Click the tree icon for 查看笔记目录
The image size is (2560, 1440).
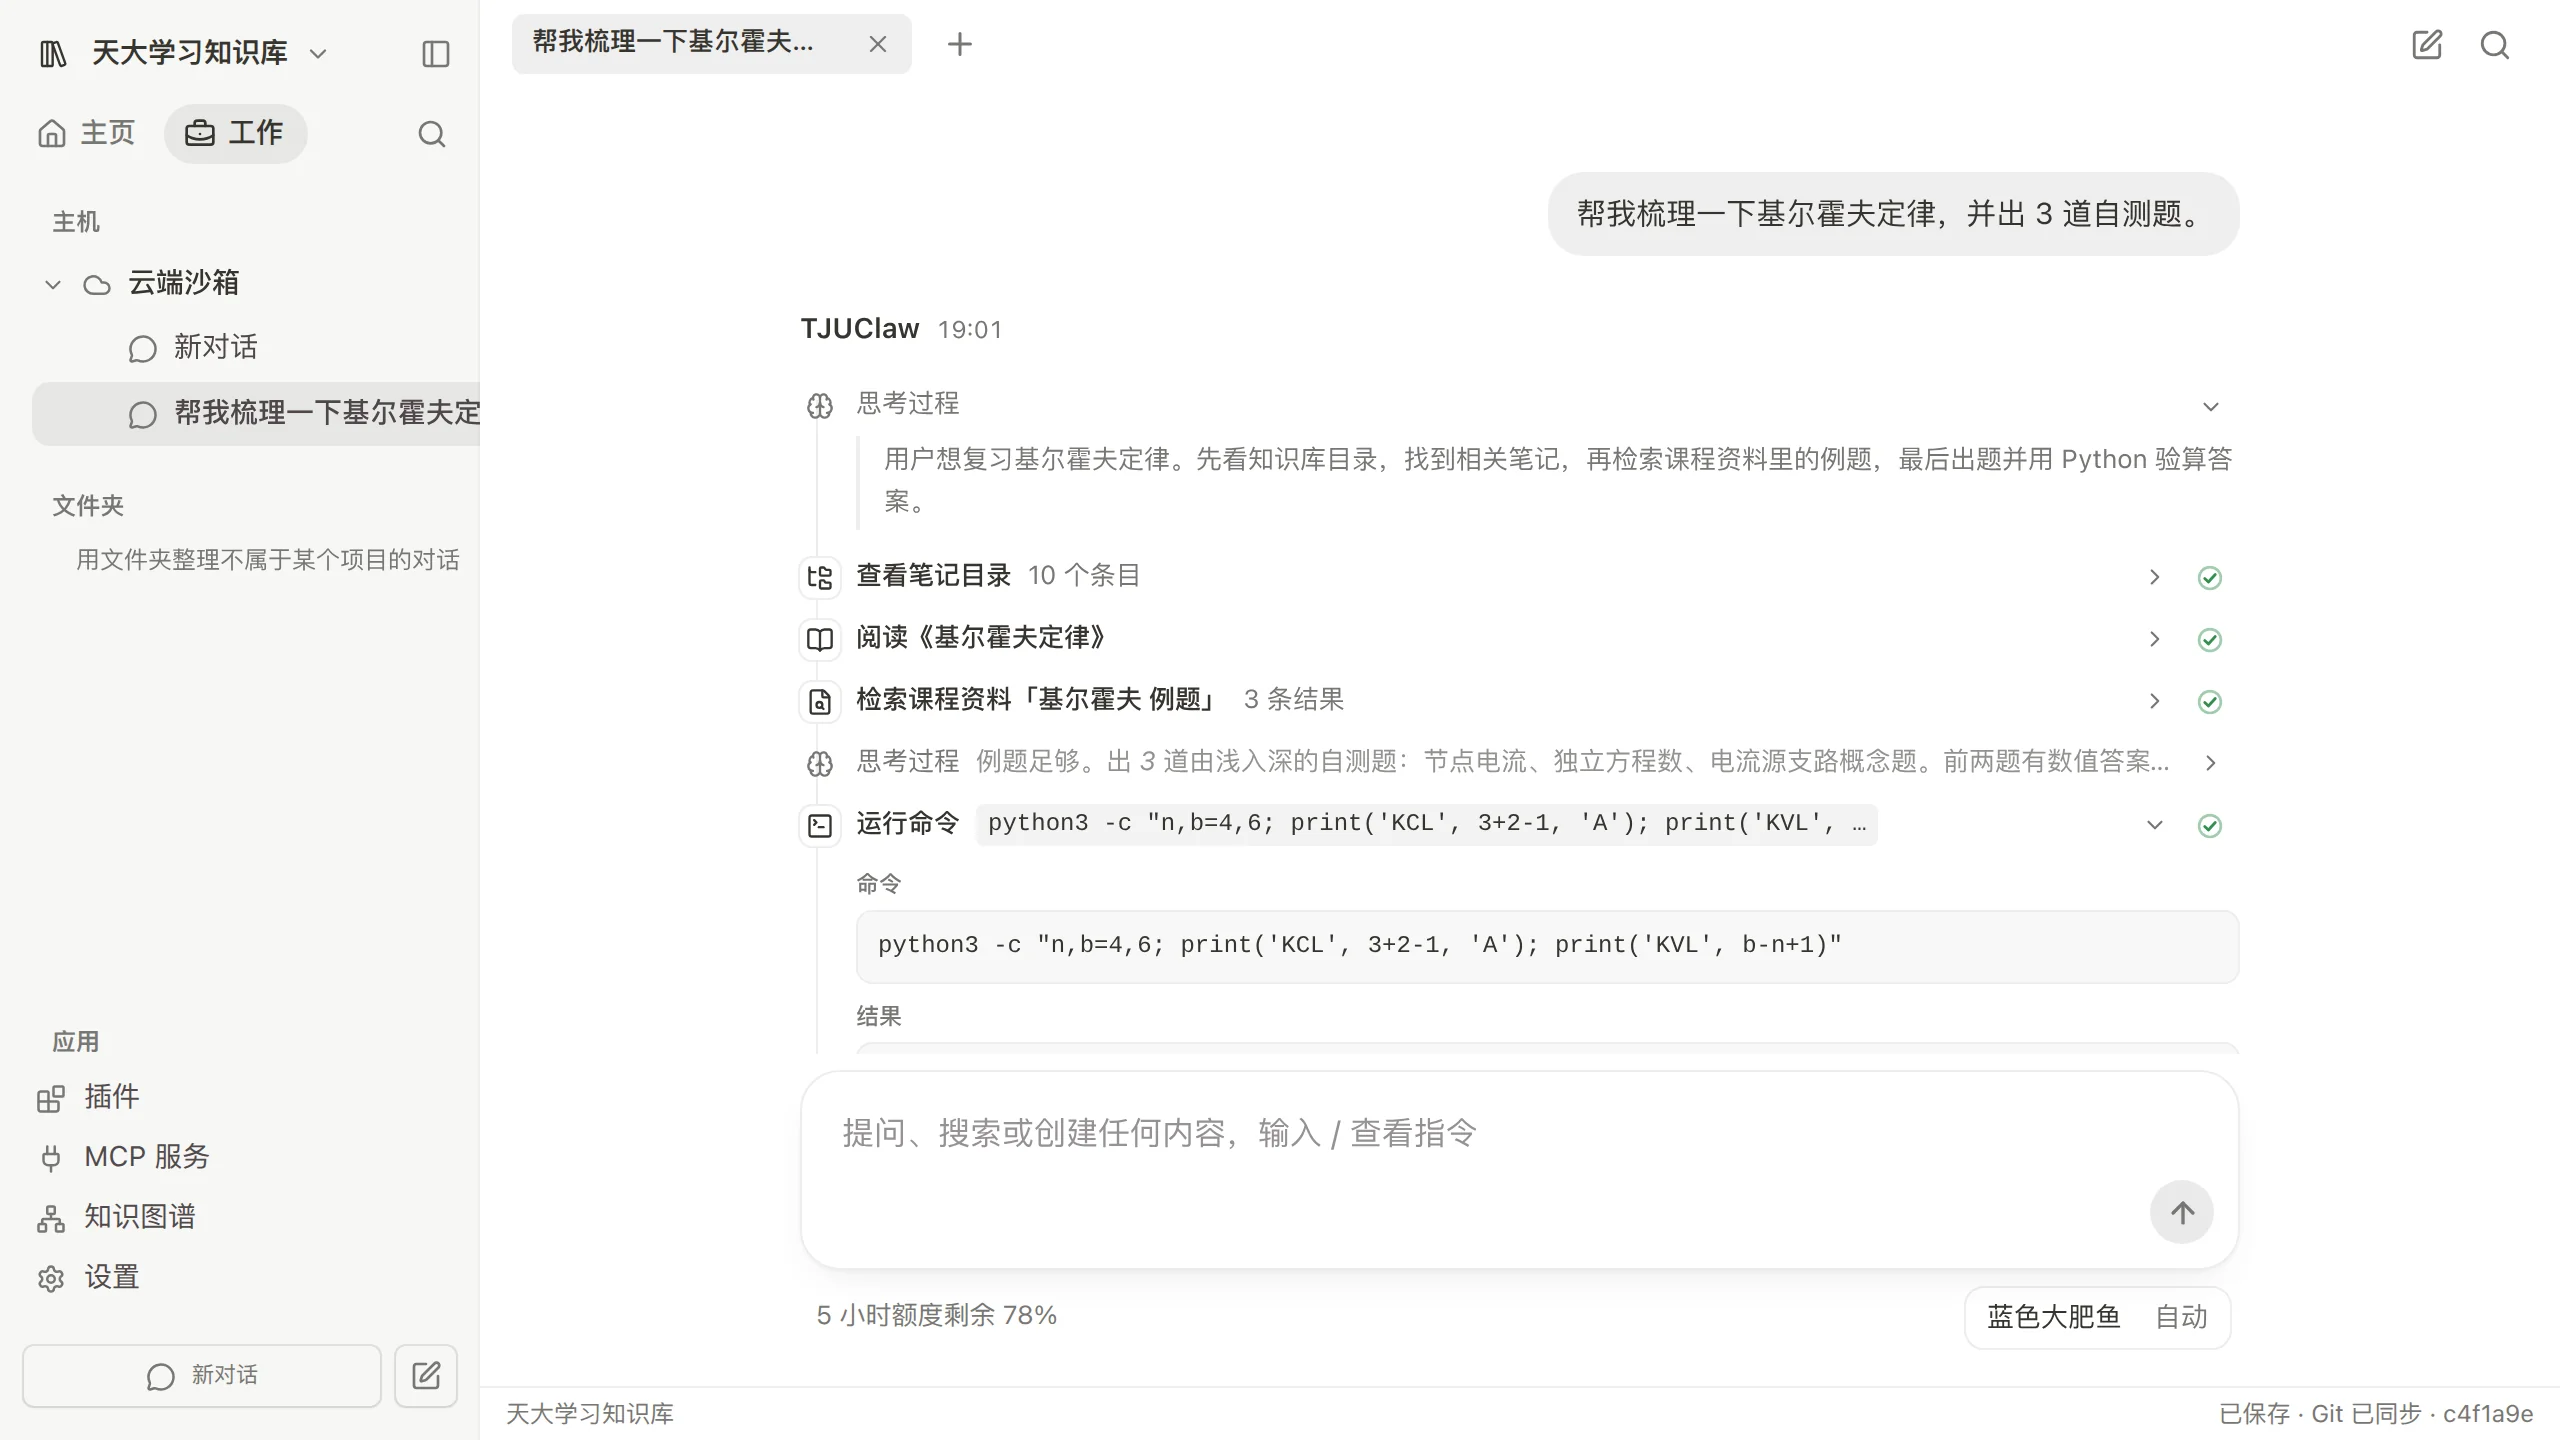pyautogui.click(x=820, y=577)
